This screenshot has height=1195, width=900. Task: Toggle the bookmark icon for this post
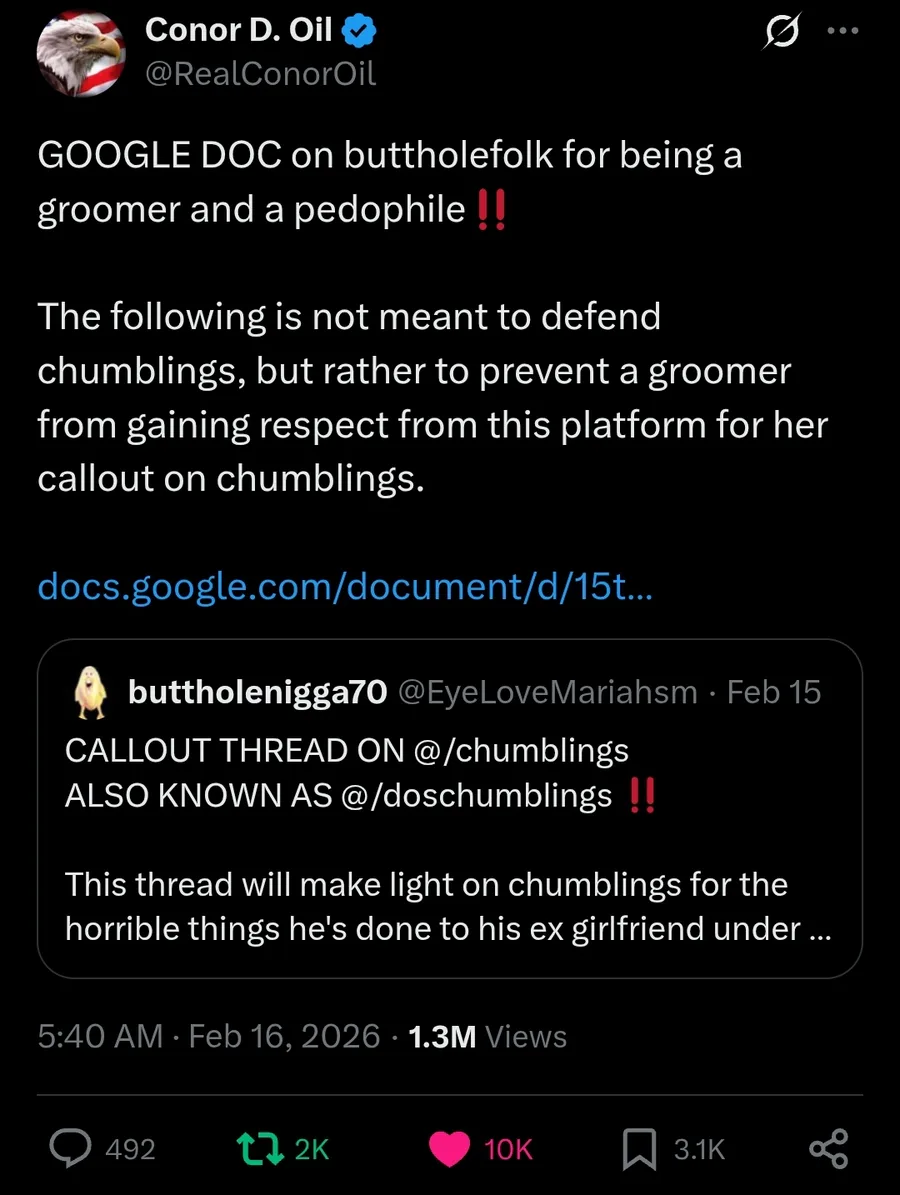(x=639, y=1149)
